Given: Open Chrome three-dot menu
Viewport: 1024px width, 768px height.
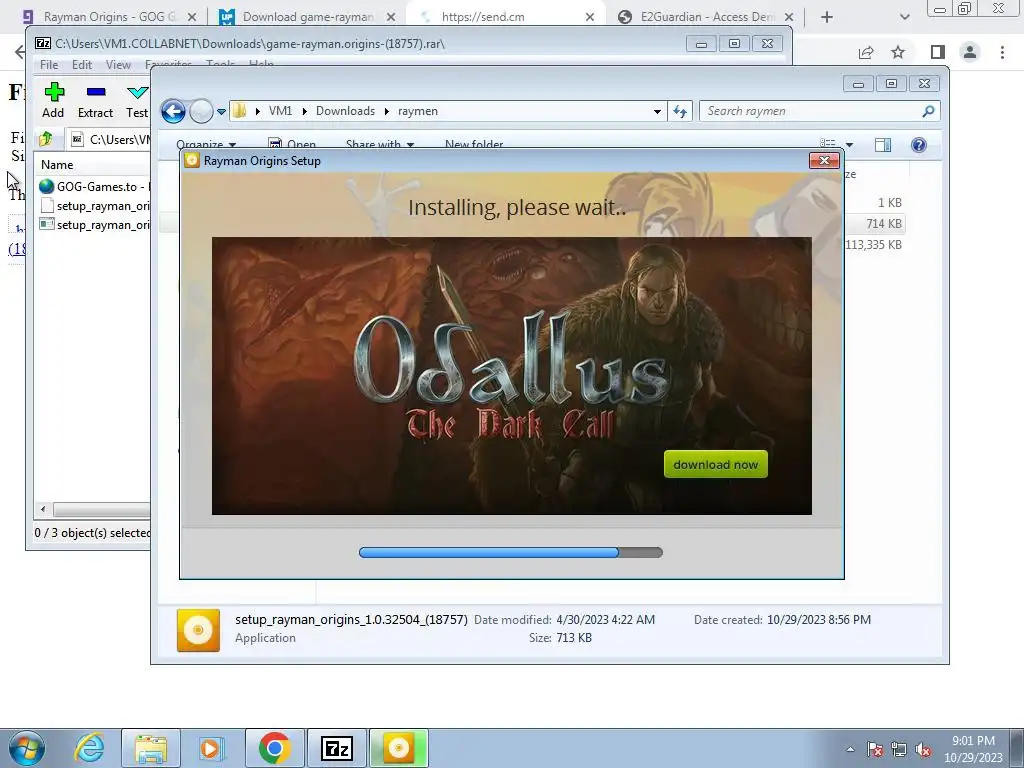Looking at the screenshot, I should click(x=1002, y=52).
